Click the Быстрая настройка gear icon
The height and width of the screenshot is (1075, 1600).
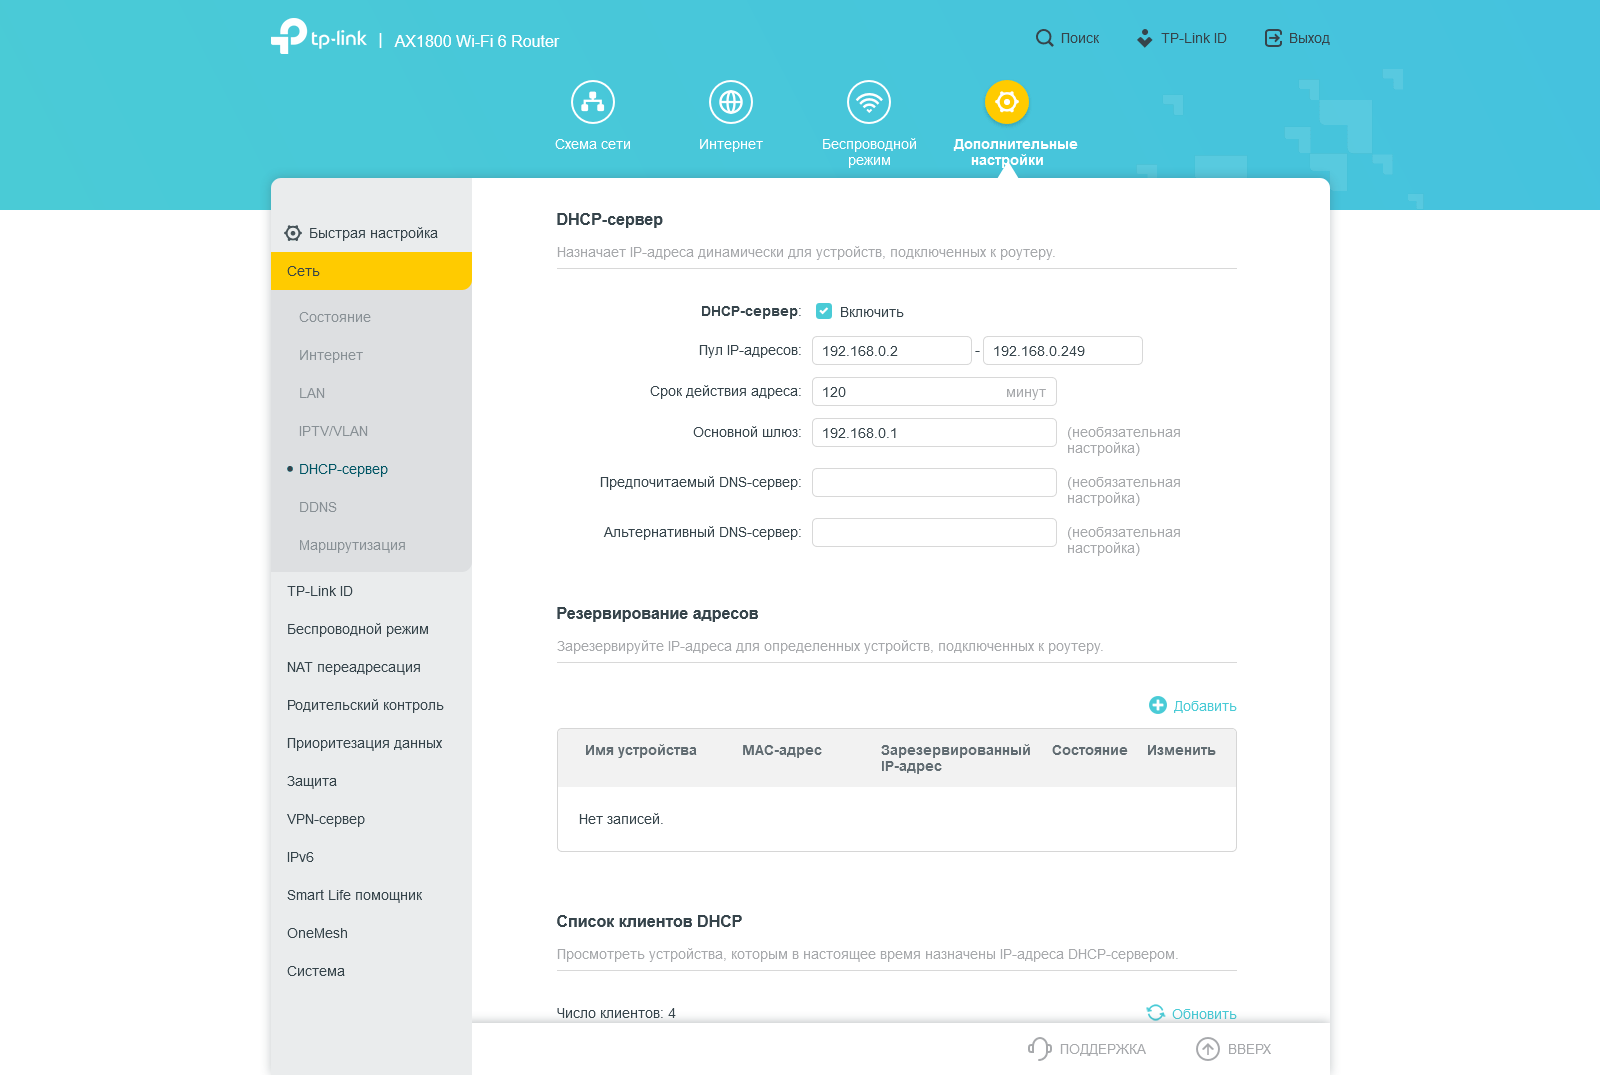tap(293, 233)
